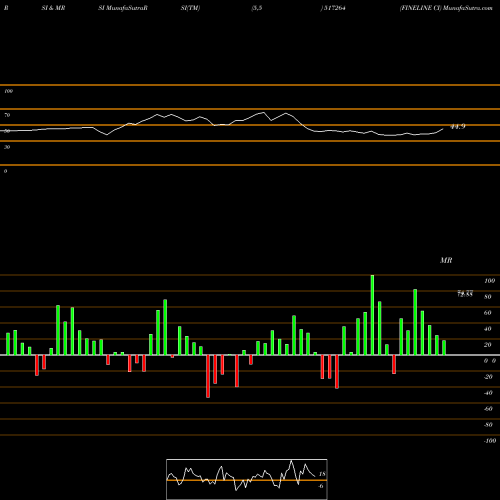
Task: Click the RSI axis label 0 on left
Action: click(x=5, y=171)
